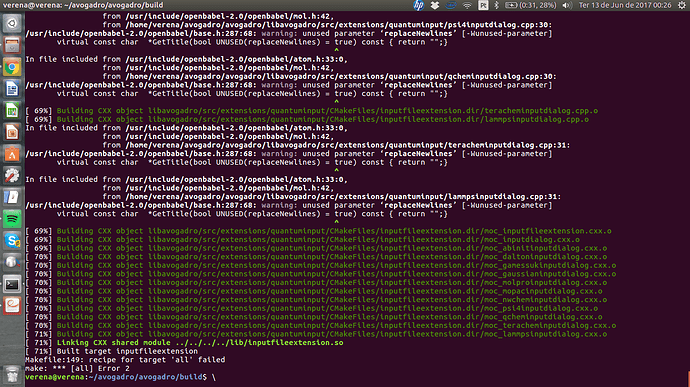This screenshot has height=387, width=690.
Task: Click the moc_nwcheminputdialog.cxx.o build line
Action: 316,300
